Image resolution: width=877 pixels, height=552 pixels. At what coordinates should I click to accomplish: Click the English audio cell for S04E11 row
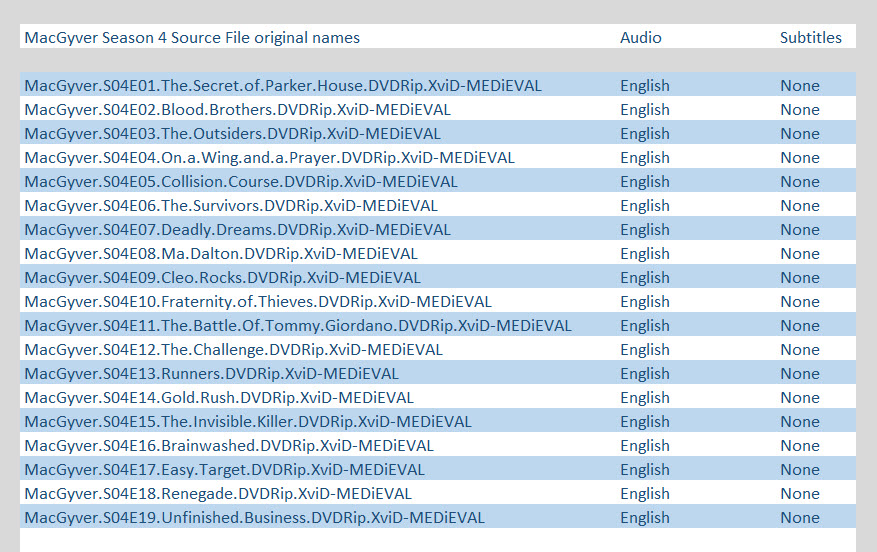pyautogui.click(x=645, y=326)
